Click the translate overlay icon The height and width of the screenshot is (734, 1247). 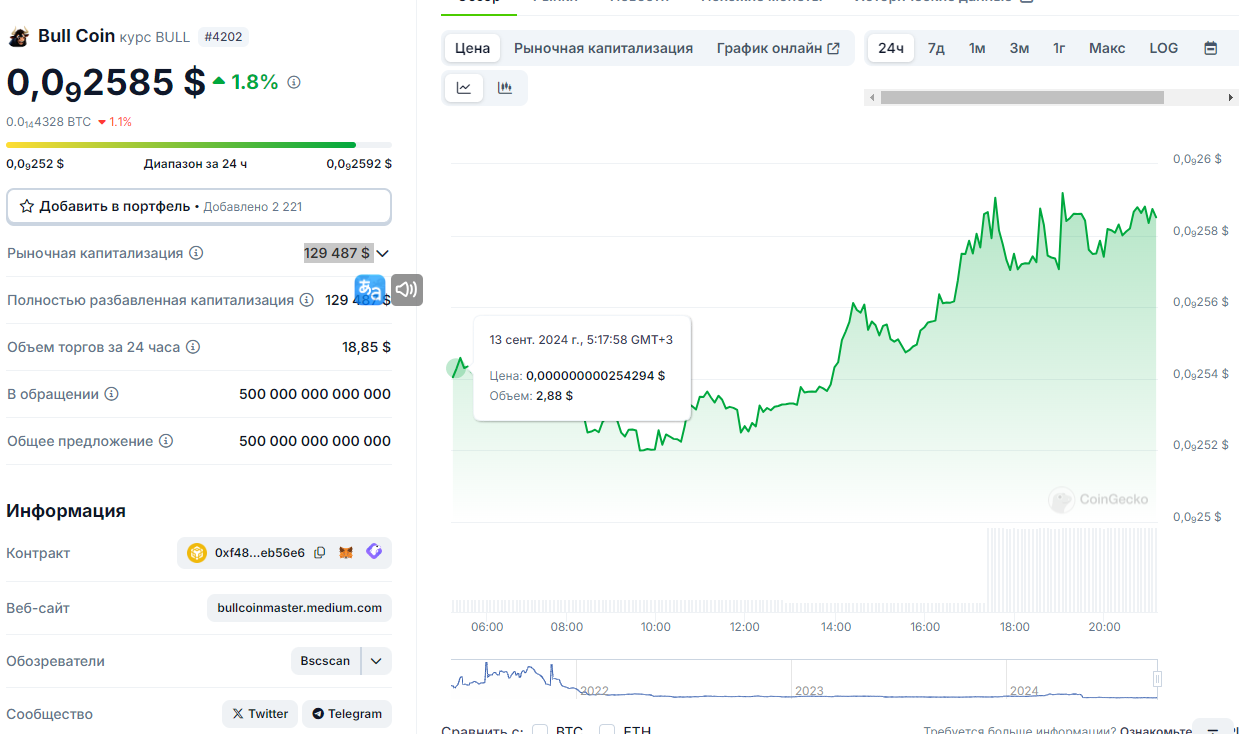370,290
